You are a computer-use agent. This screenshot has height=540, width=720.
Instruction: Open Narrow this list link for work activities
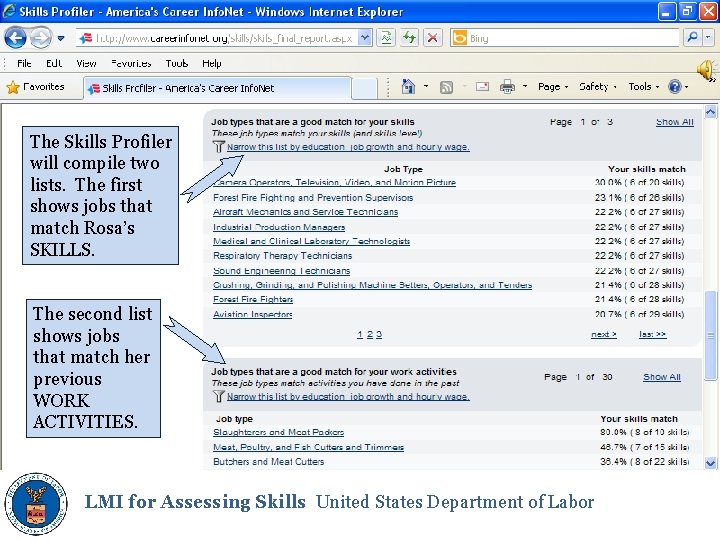(x=348, y=396)
